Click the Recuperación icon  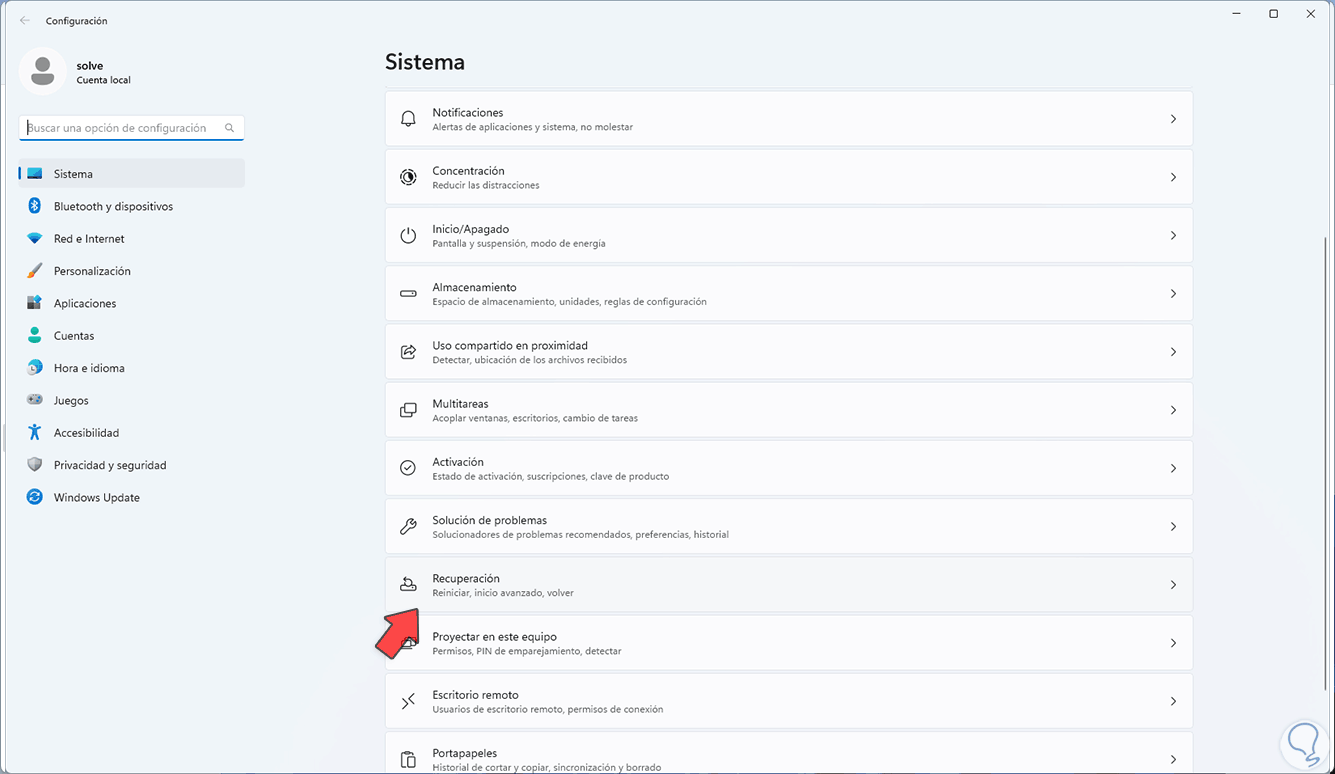(x=408, y=585)
